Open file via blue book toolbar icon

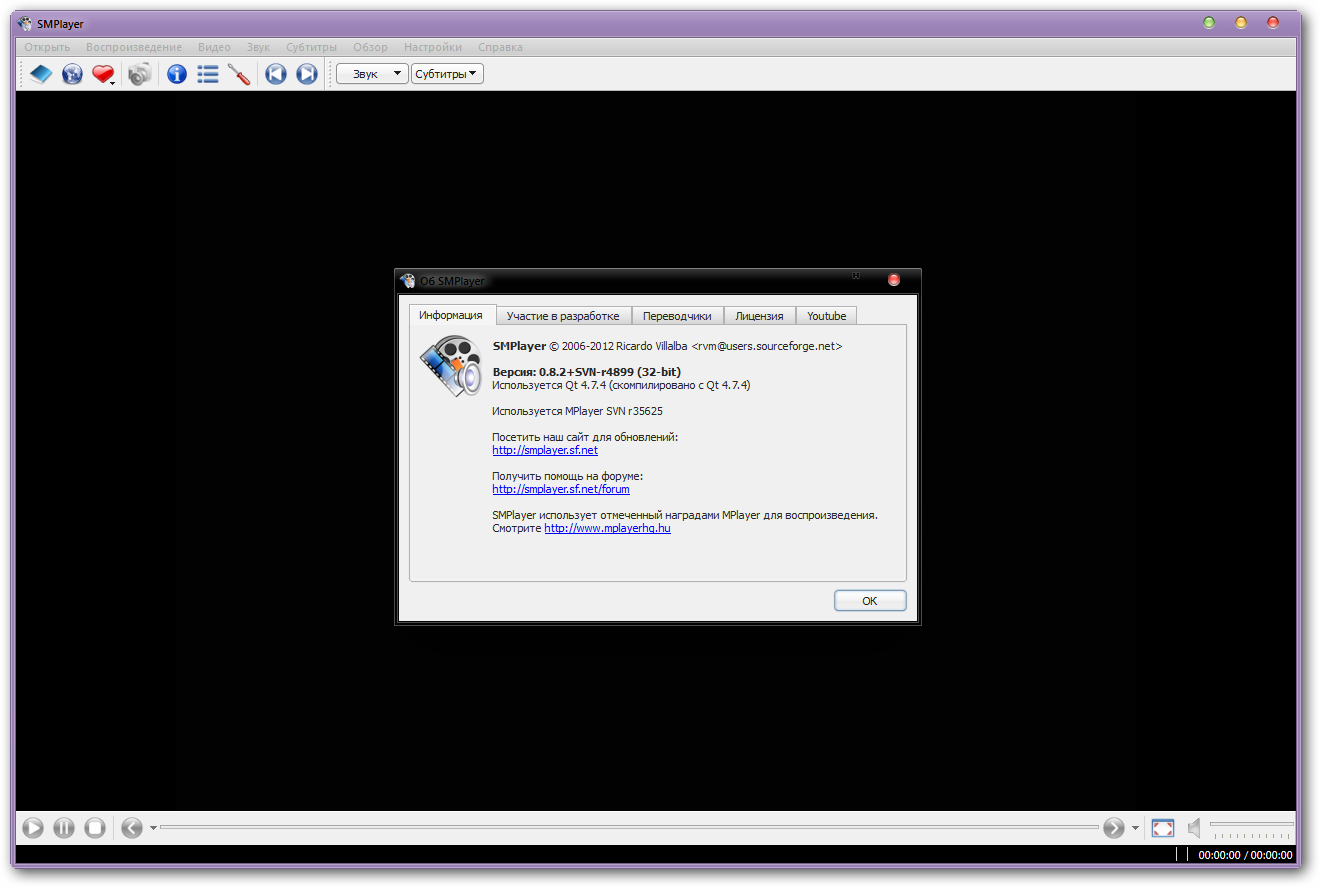coord(40,74)
